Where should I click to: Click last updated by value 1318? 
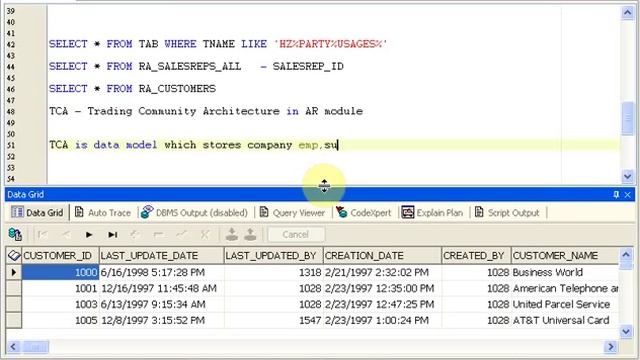pyautogui.click(x=273, y=272)
